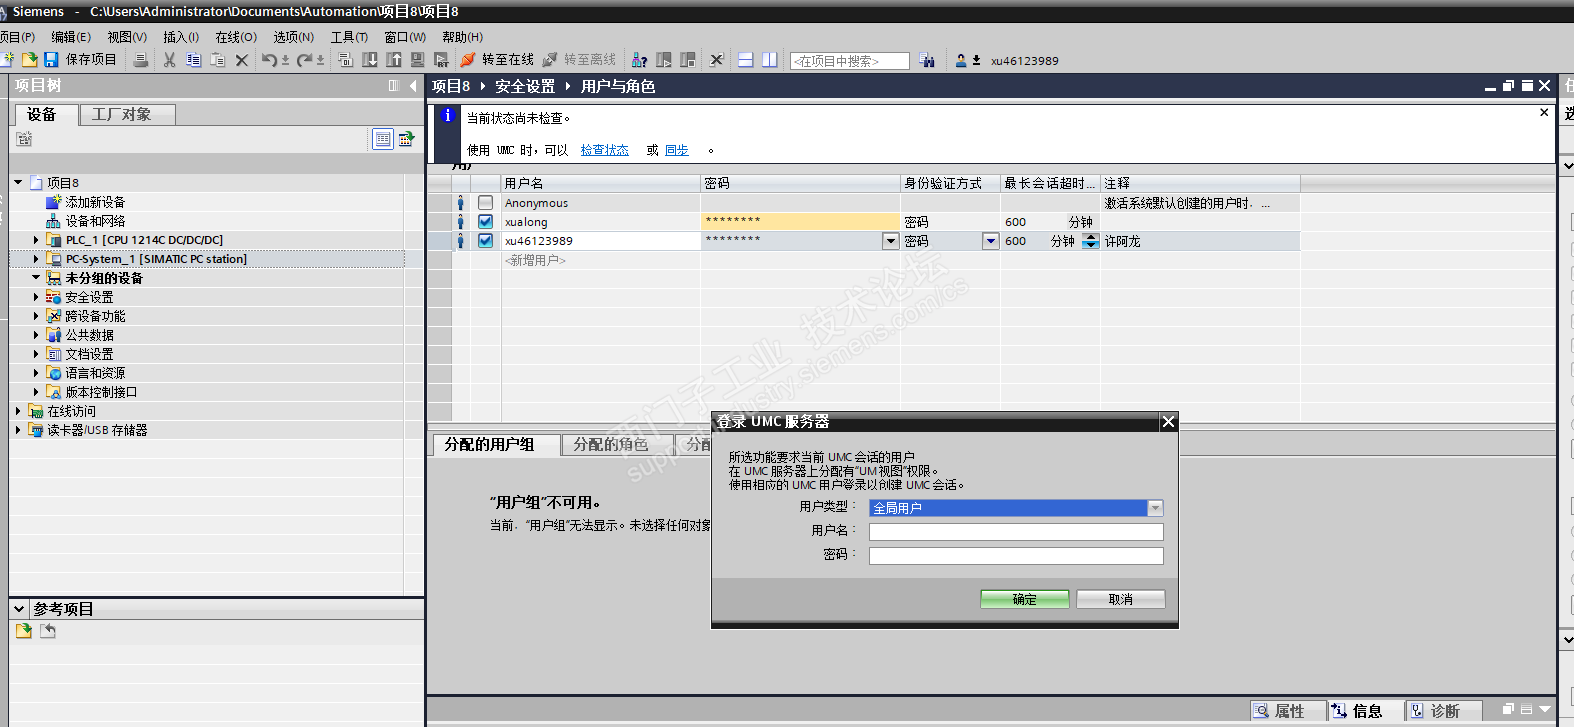
Task: Click the start runtime RT icon
Action: pyautogui.click(x=441, y=60)
